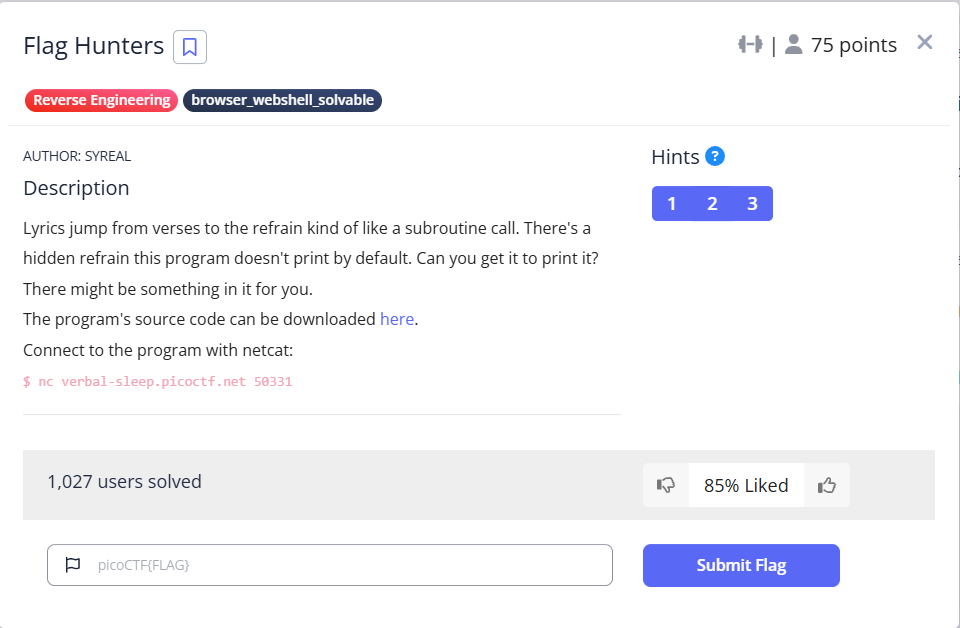Click the flag icon in the input box
The width and height of the screenshot is (960, 628).
(x=72, y=565)
